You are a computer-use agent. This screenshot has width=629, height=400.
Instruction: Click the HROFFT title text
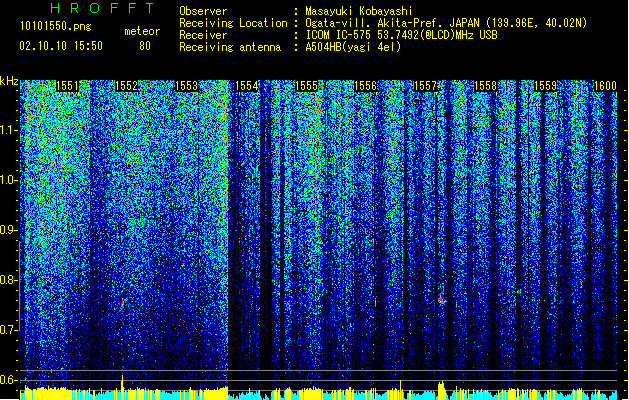[x=103, y=8]
